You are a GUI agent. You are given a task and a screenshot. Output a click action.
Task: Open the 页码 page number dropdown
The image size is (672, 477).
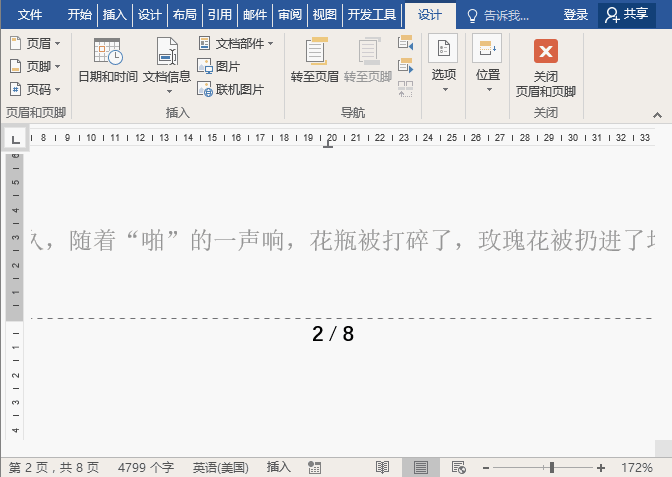35,90
